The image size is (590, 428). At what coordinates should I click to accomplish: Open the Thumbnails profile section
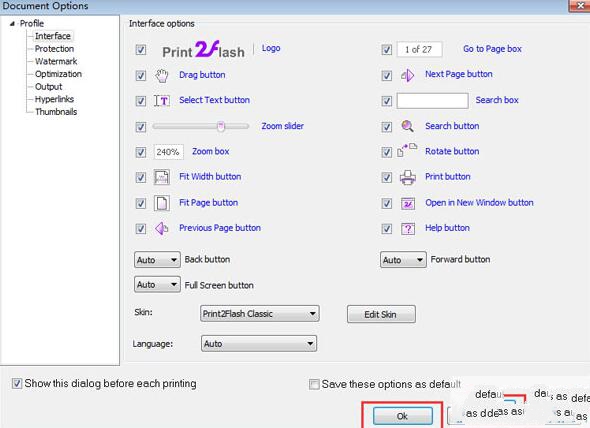56,112
